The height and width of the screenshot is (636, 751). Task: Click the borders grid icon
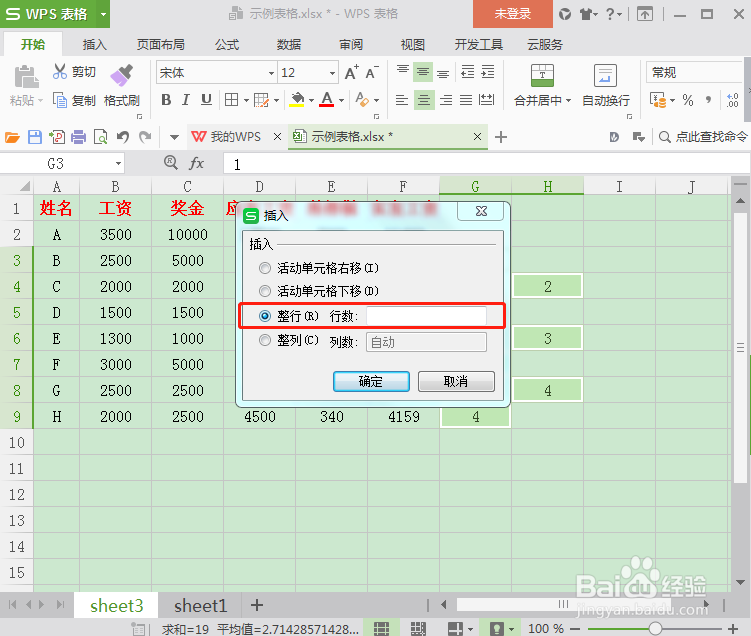point(231,100)
